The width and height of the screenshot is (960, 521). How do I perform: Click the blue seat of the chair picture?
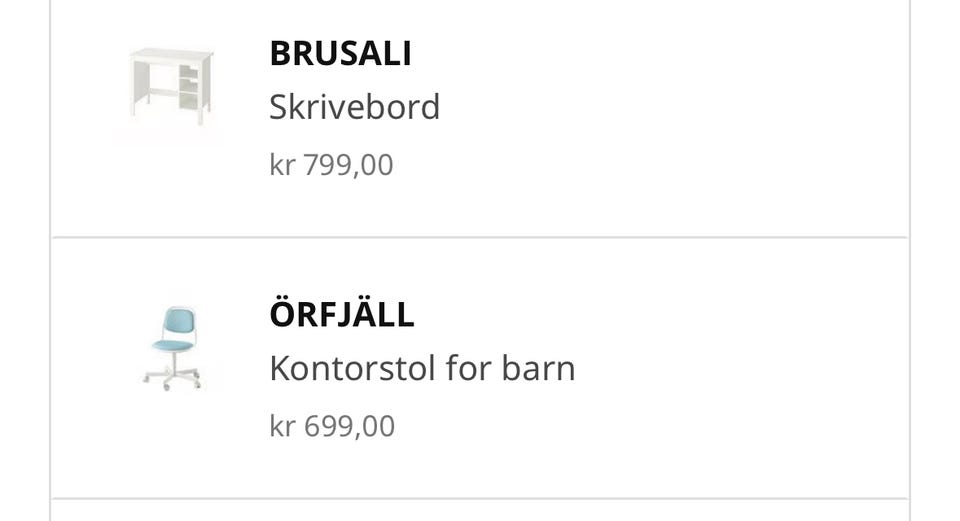coord(173,345)
